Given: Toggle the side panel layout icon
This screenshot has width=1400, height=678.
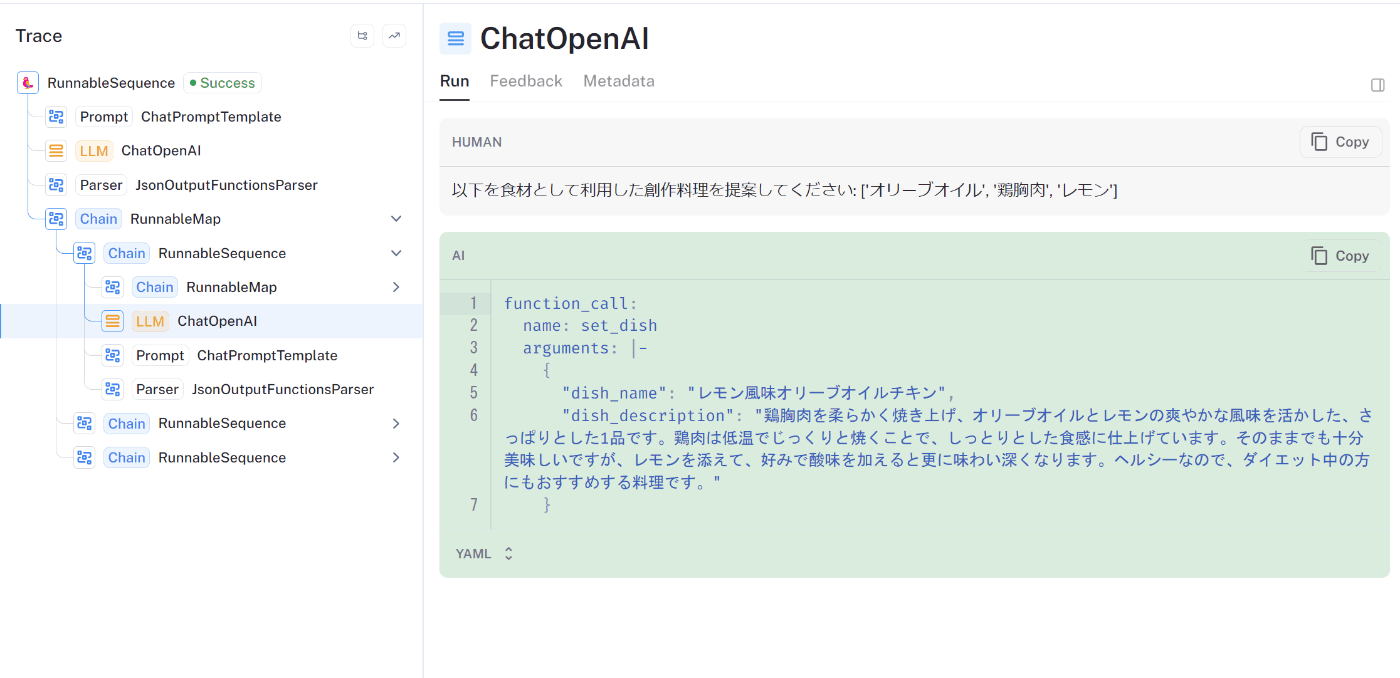Looking at the screenshot, I should [1378, 85].
